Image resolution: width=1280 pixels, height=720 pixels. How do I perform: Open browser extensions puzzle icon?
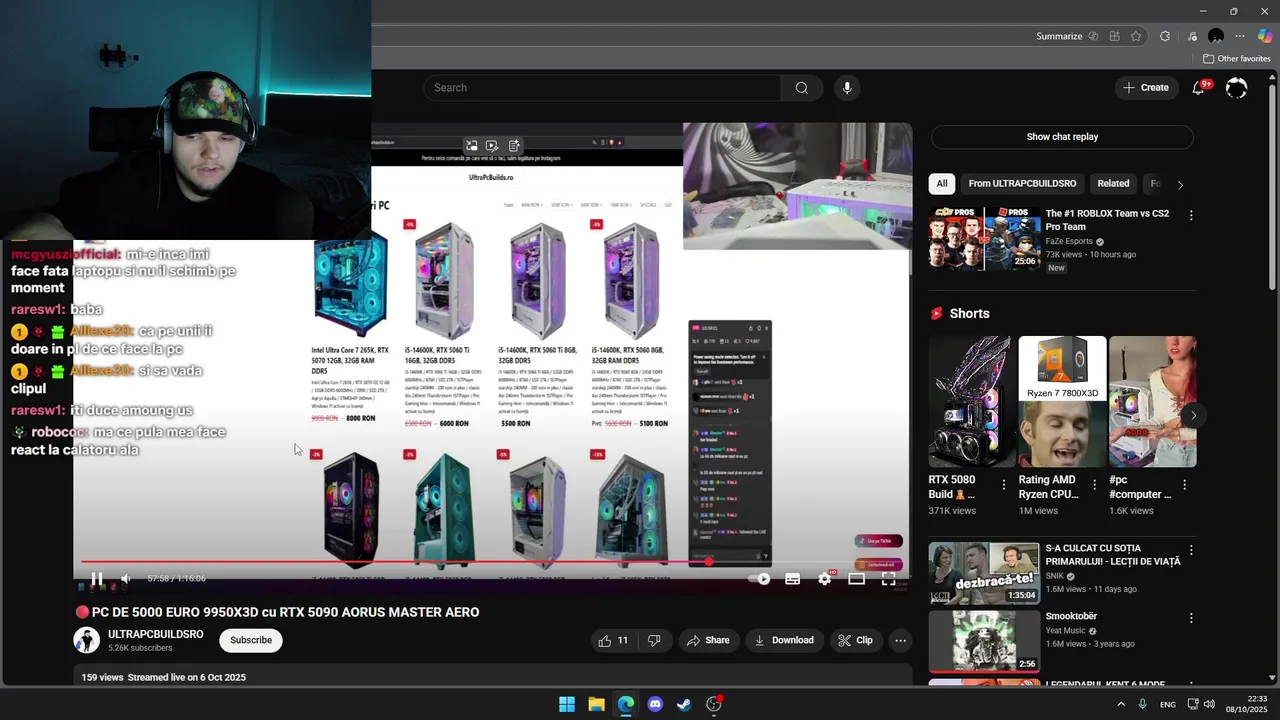point(1165,36)
